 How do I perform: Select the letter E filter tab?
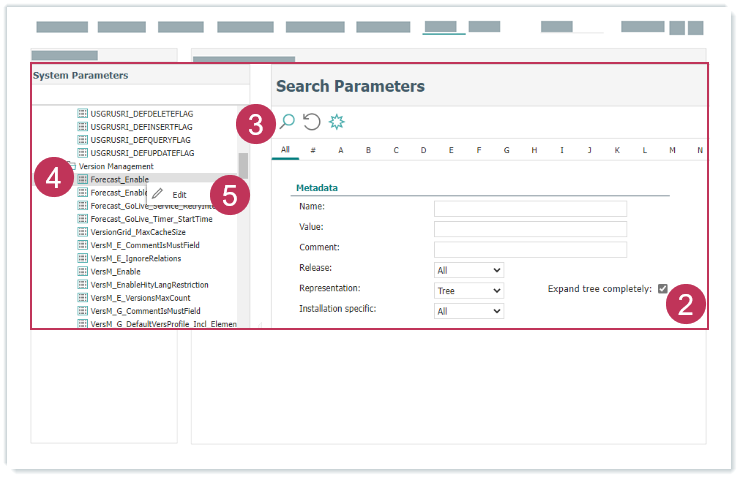coord(451,151)
